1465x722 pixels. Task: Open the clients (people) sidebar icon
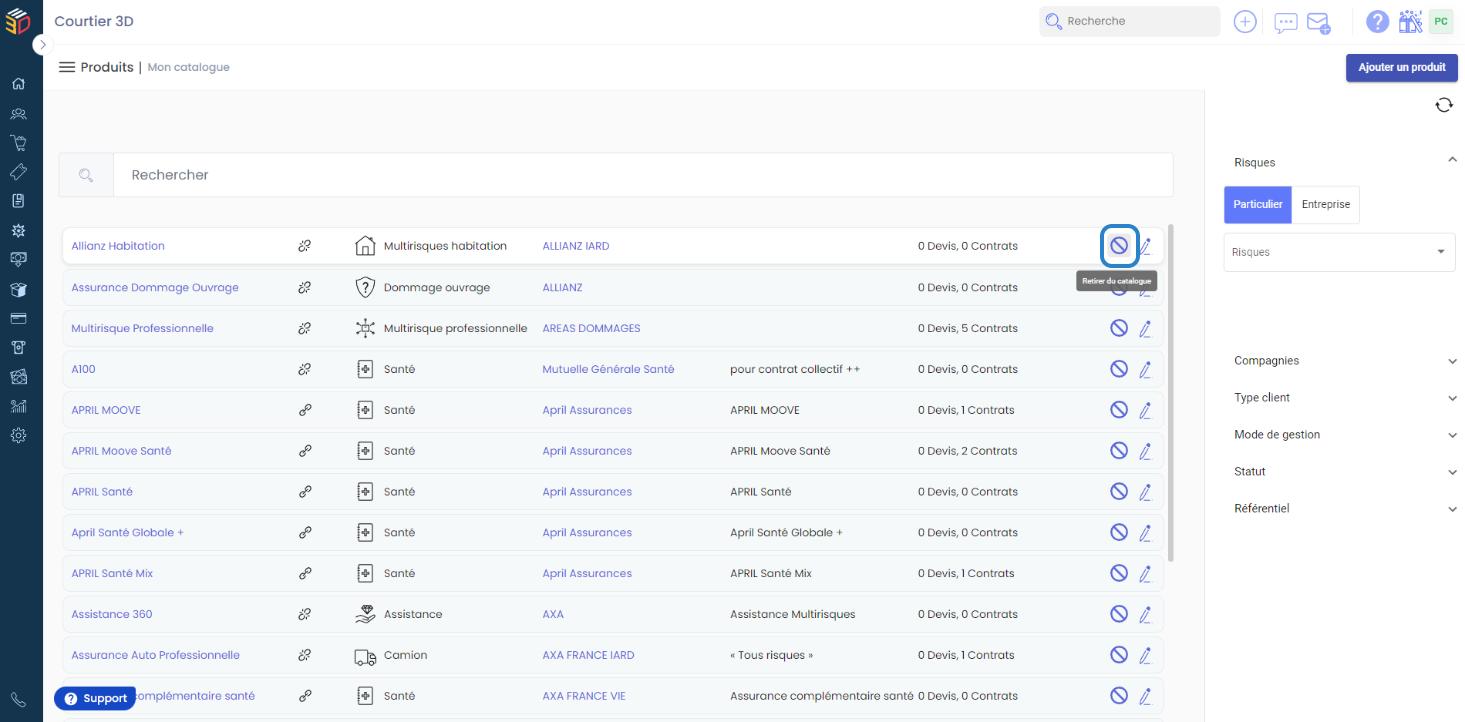[18, 114]
